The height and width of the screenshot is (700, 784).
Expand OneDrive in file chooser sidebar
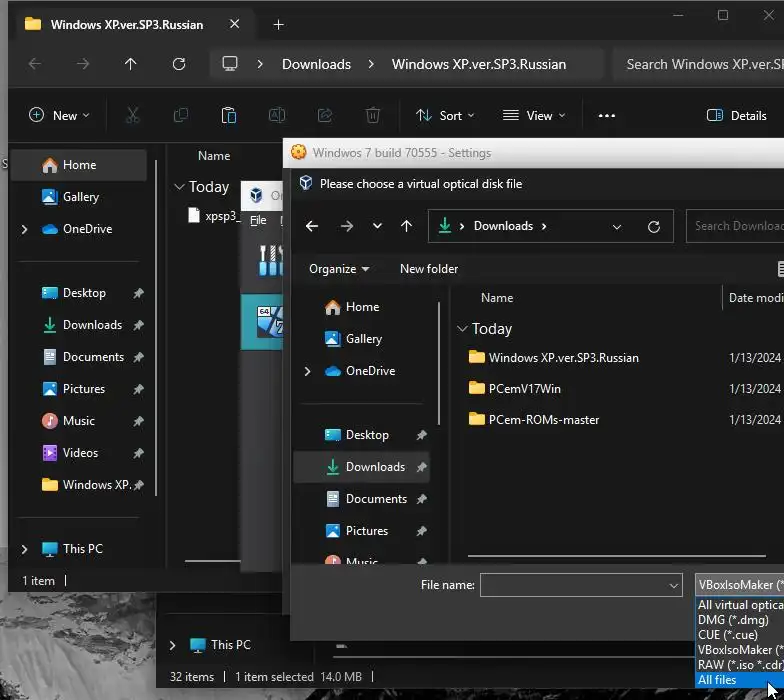307,371
